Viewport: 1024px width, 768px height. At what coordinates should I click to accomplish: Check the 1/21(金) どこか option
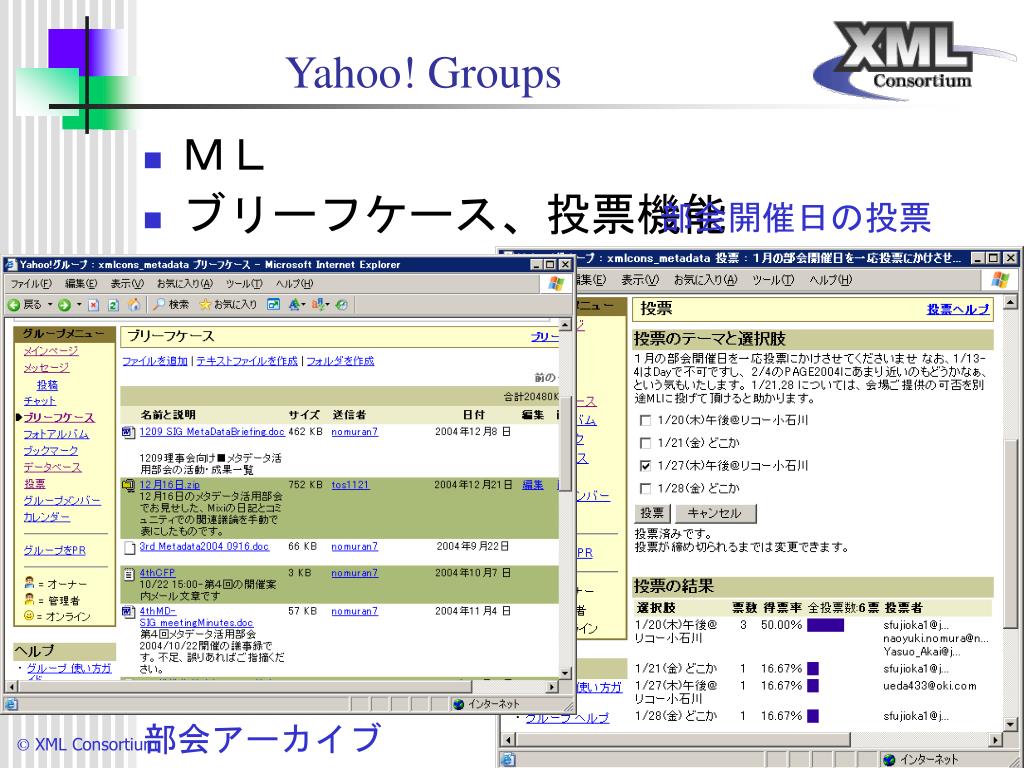pyautogui.click(x=645, y=443)
